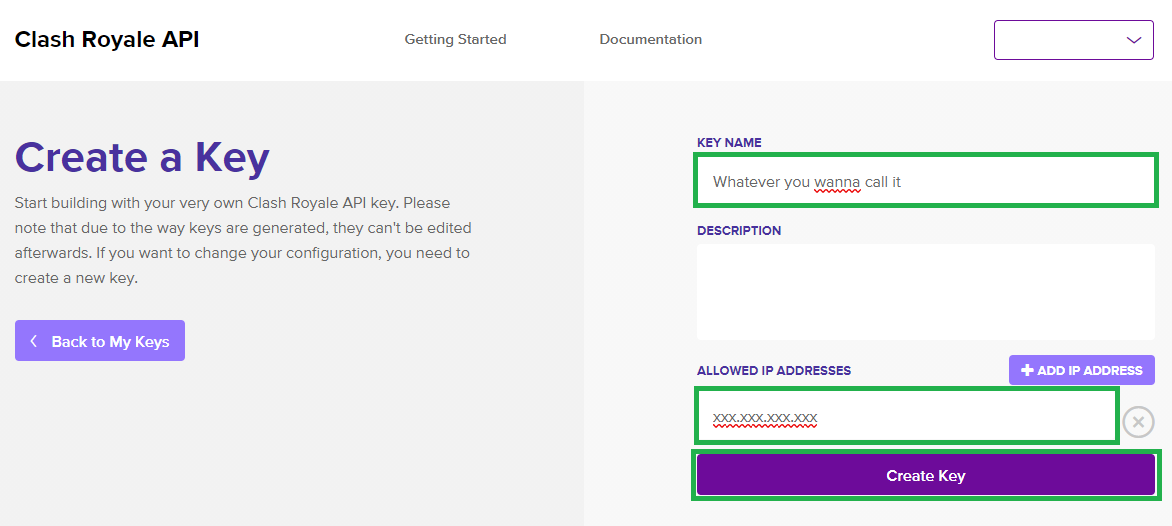1172x526 pixels.
Task: Focus the Allowed IP Addresses field
Action: coord(906,416)
